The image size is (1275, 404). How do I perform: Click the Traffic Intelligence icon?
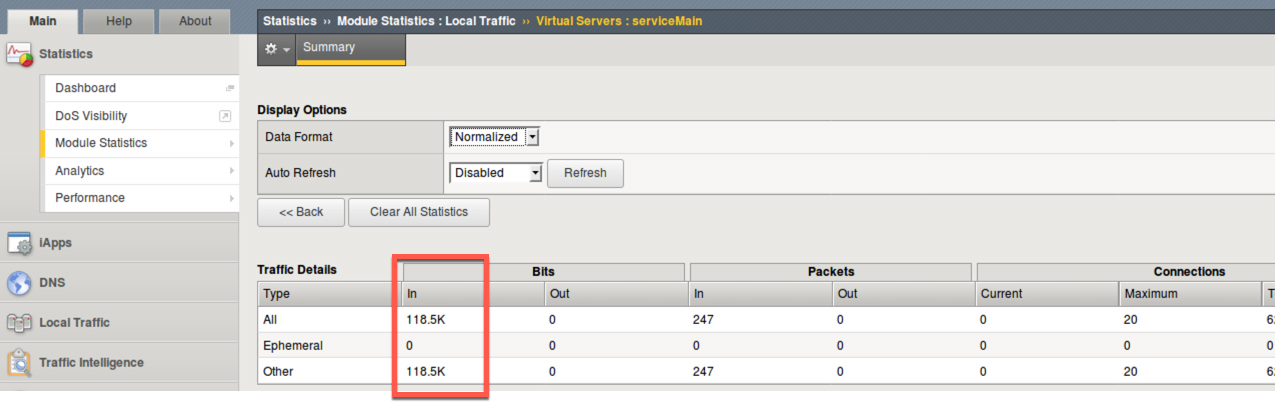[x=19, y=363]
